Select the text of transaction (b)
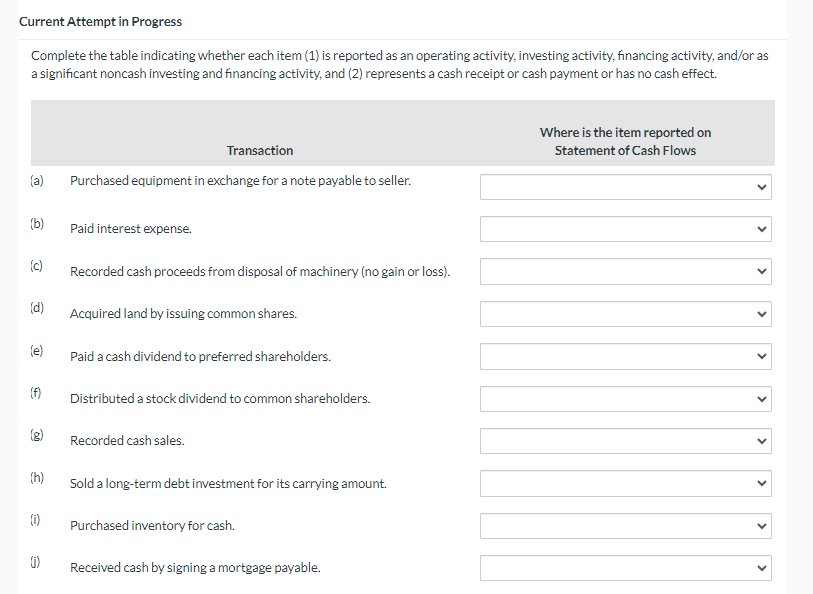 click(x=131, y=228)
